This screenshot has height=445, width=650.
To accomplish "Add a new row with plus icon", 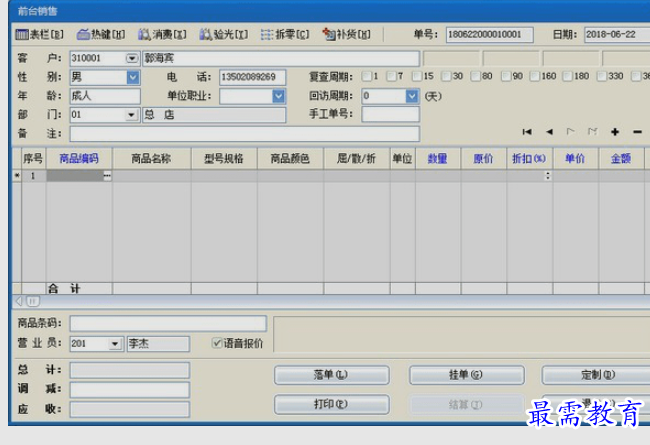I will [615, 132].
